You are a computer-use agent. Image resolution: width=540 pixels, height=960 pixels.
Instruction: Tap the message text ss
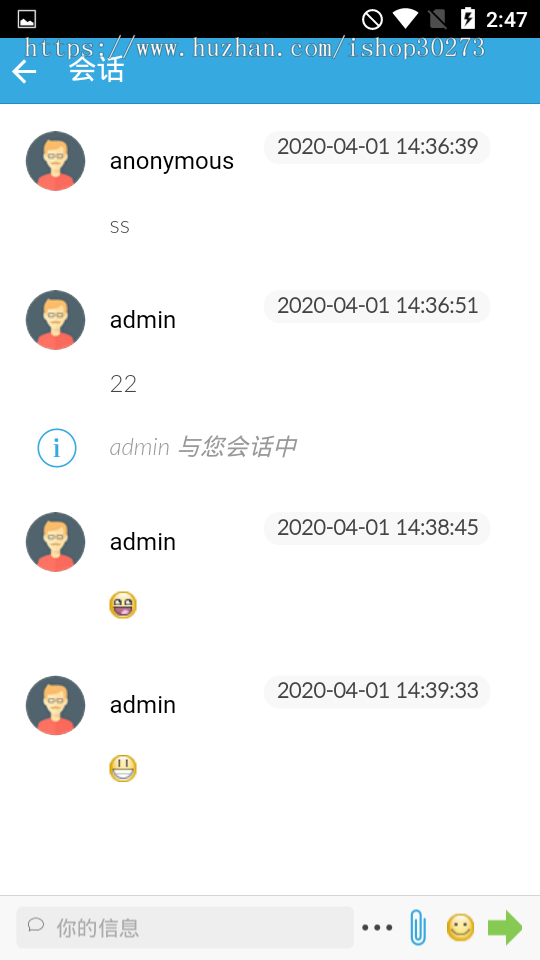(x=120, y=227)
